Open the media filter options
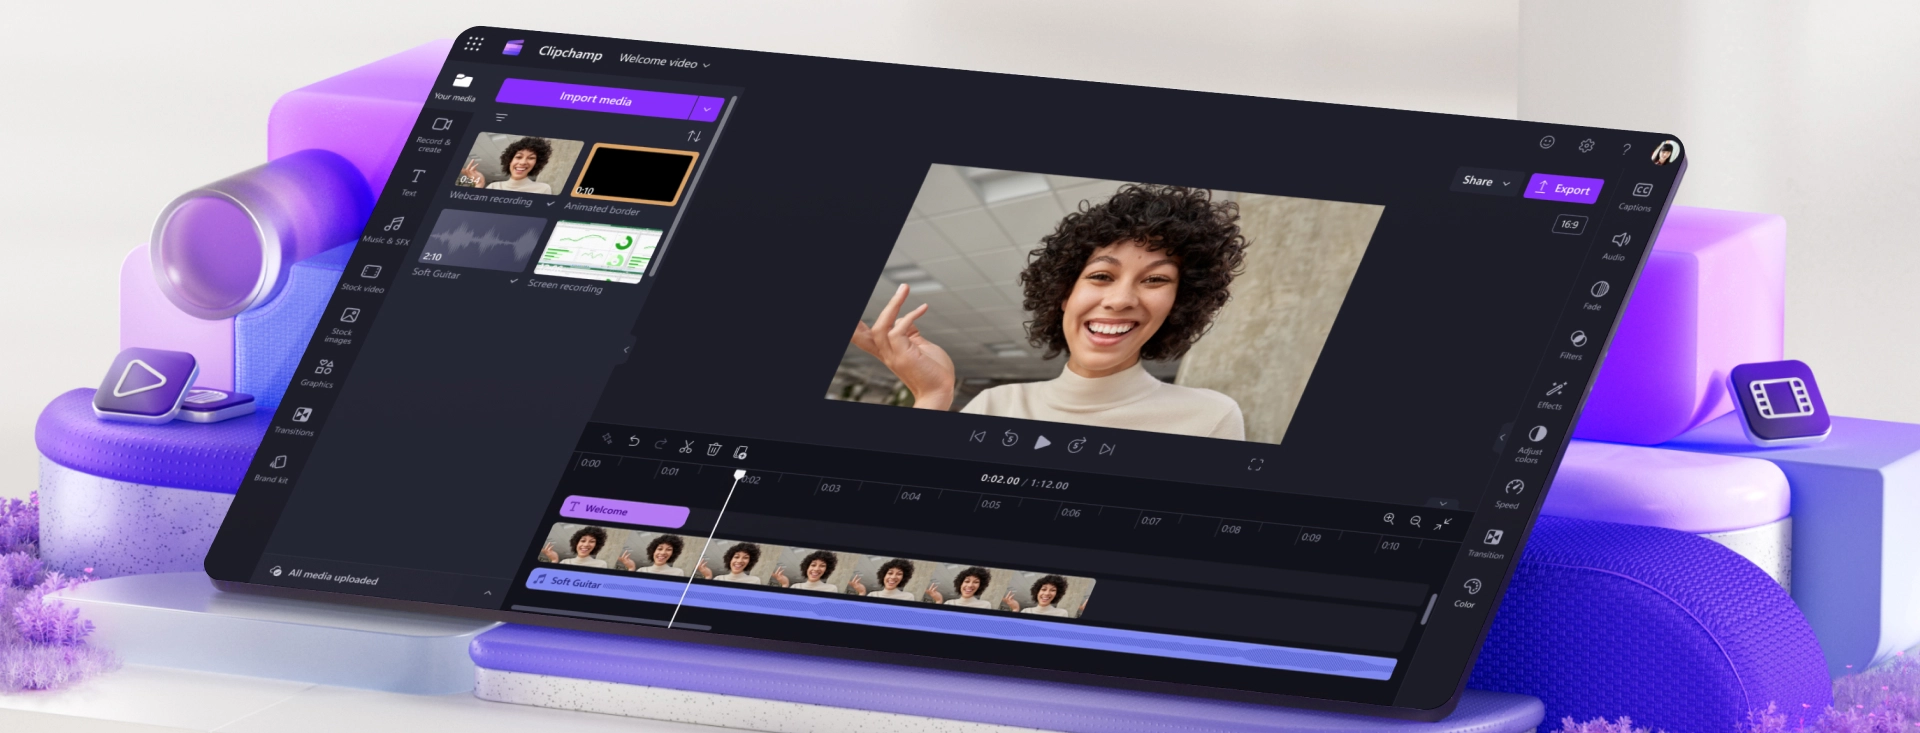 [x=501, y=118]
